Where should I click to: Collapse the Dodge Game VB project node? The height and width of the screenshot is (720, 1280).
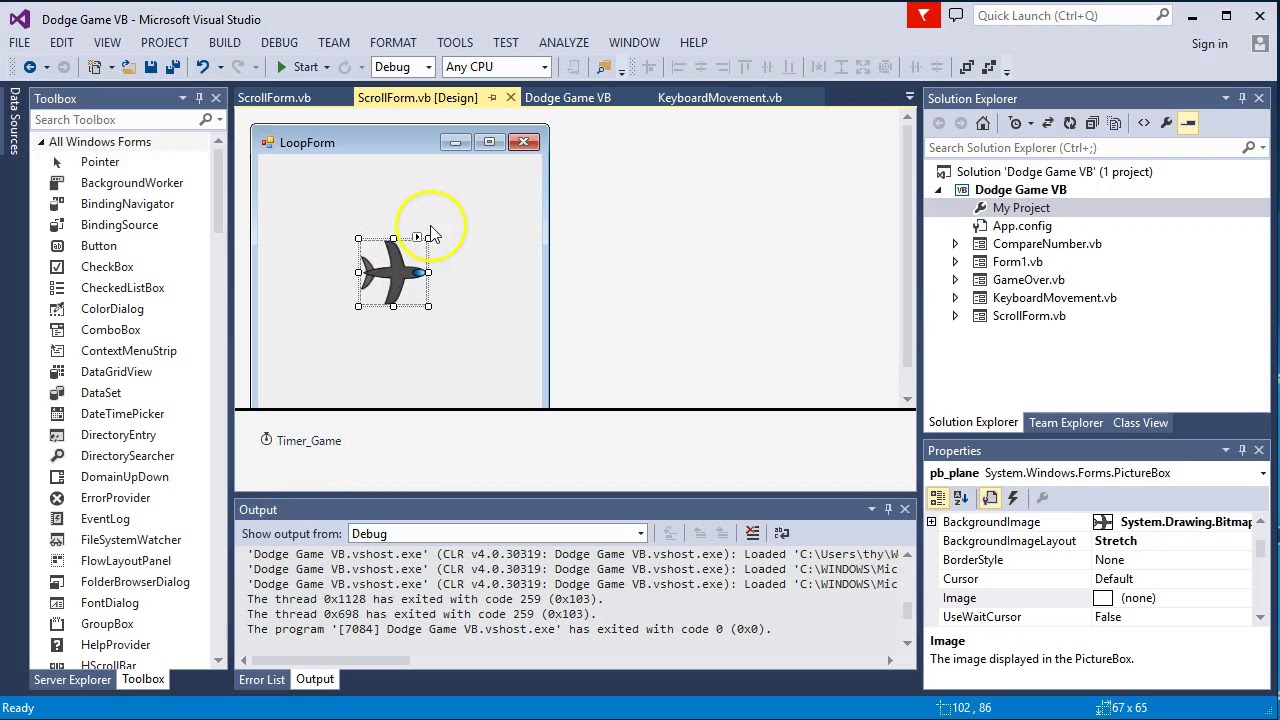(938, 190)
